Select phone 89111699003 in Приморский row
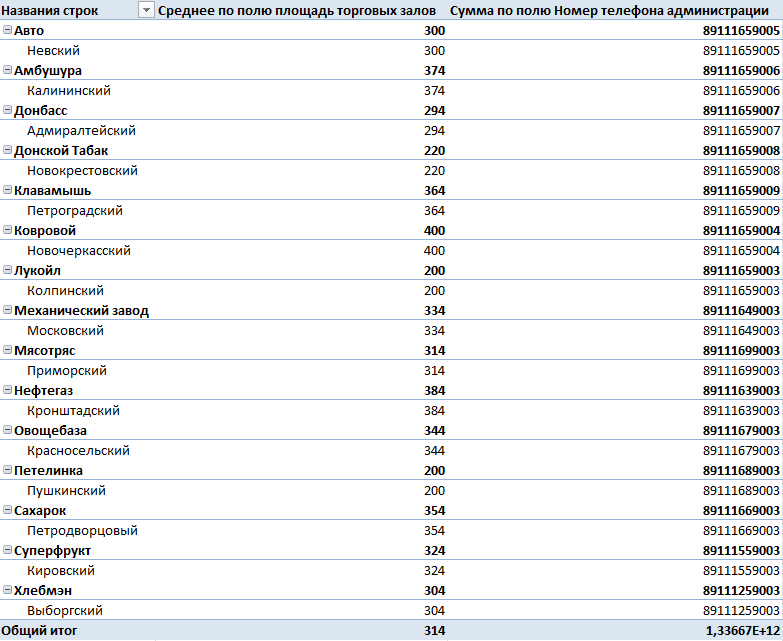This screenshot has height=641, width=783. click(742, 370)
